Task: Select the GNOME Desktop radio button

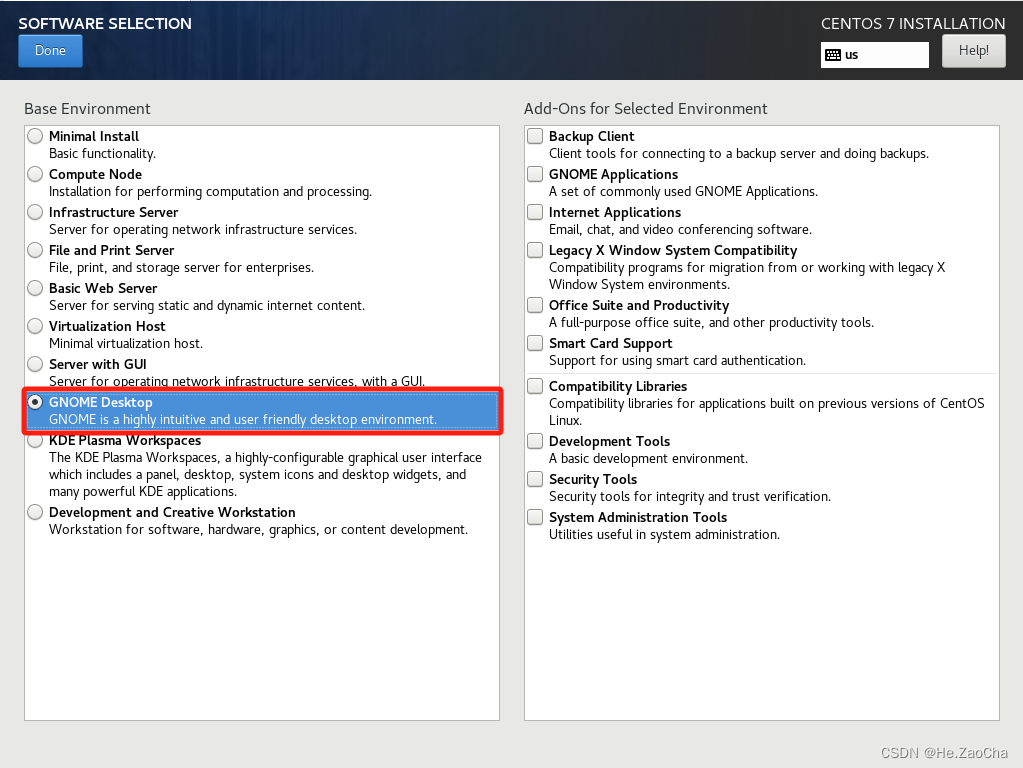Action: [x=35, y=402]
